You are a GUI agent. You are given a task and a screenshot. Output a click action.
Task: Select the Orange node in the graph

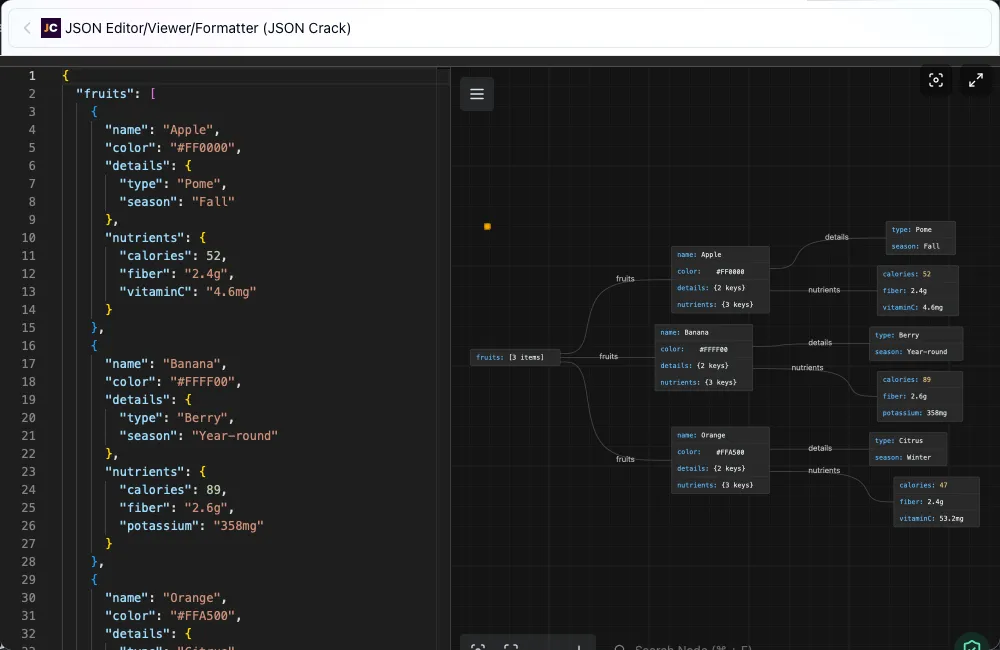(720, 460)
